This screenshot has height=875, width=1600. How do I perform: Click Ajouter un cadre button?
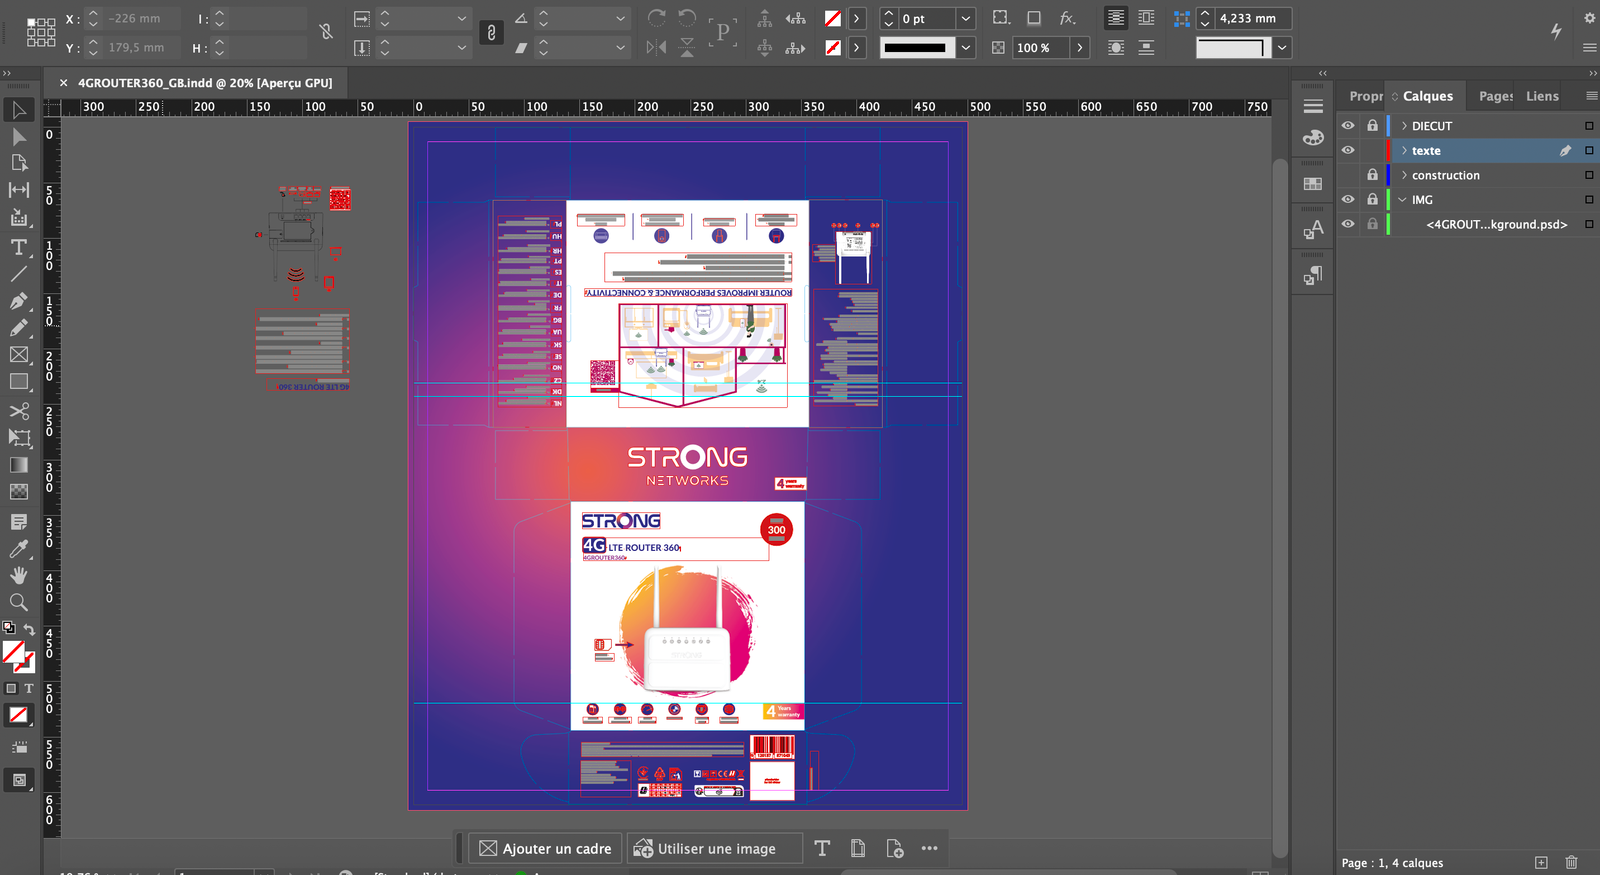tap(545, 848)
